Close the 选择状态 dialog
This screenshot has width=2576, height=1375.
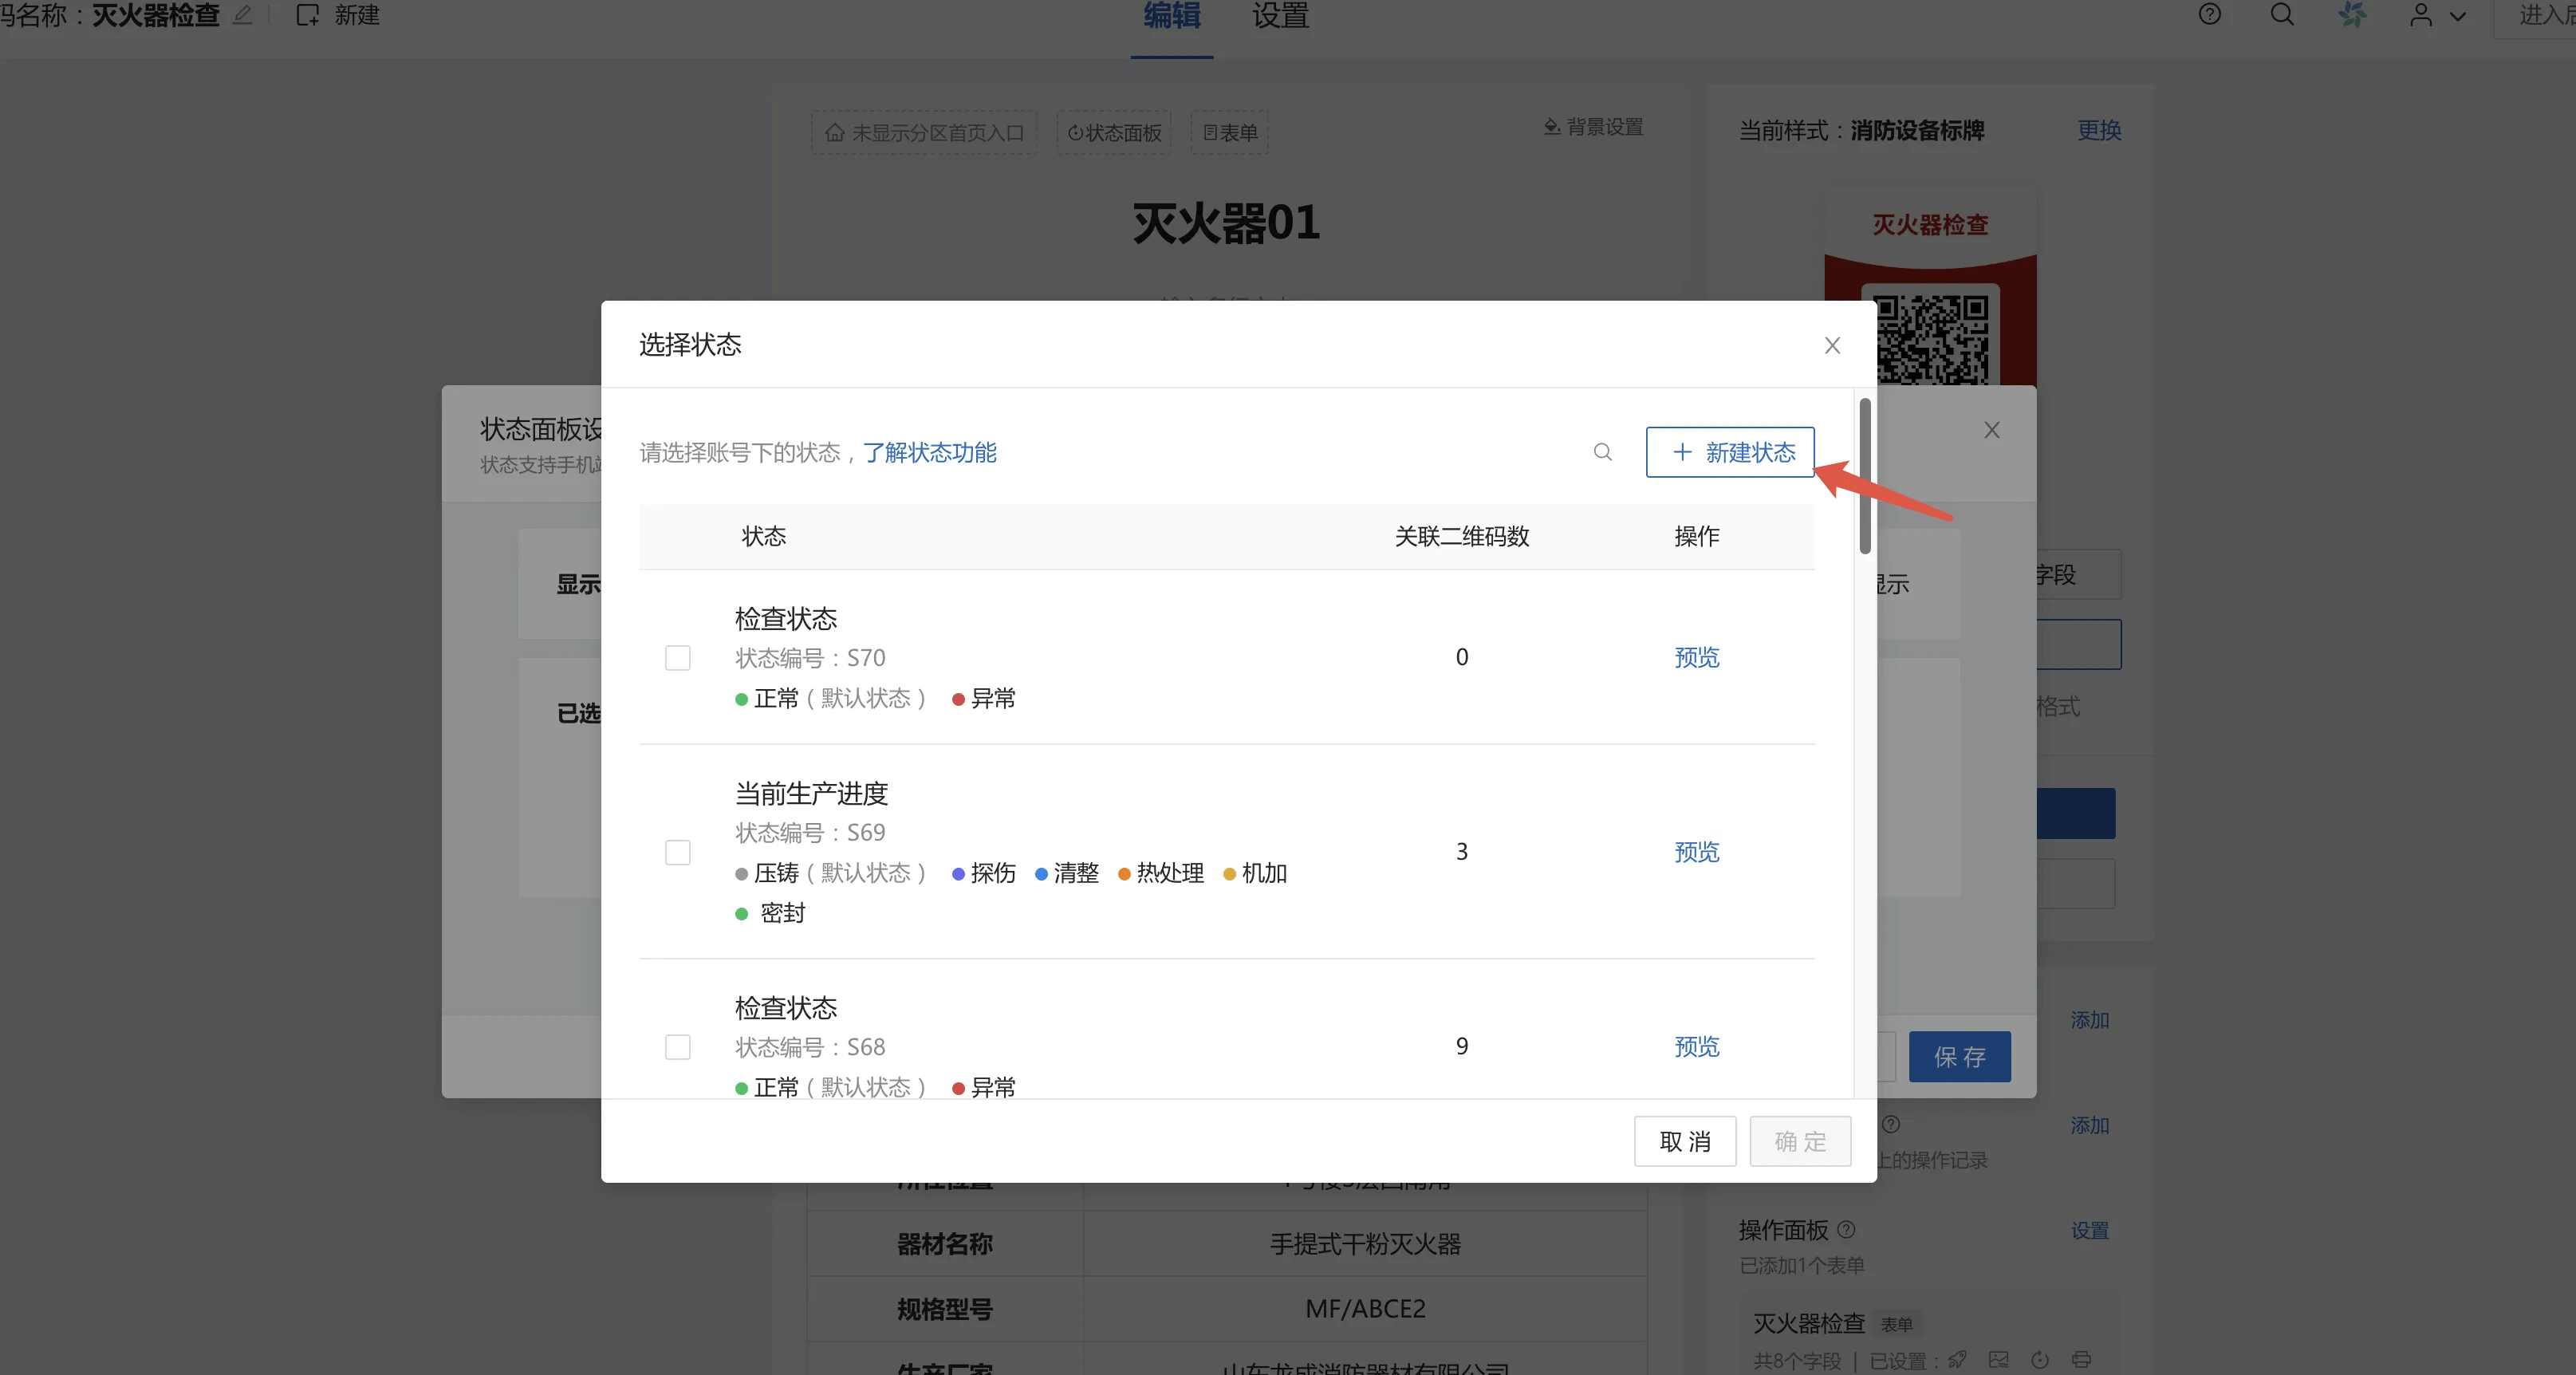pos(1832,345)
